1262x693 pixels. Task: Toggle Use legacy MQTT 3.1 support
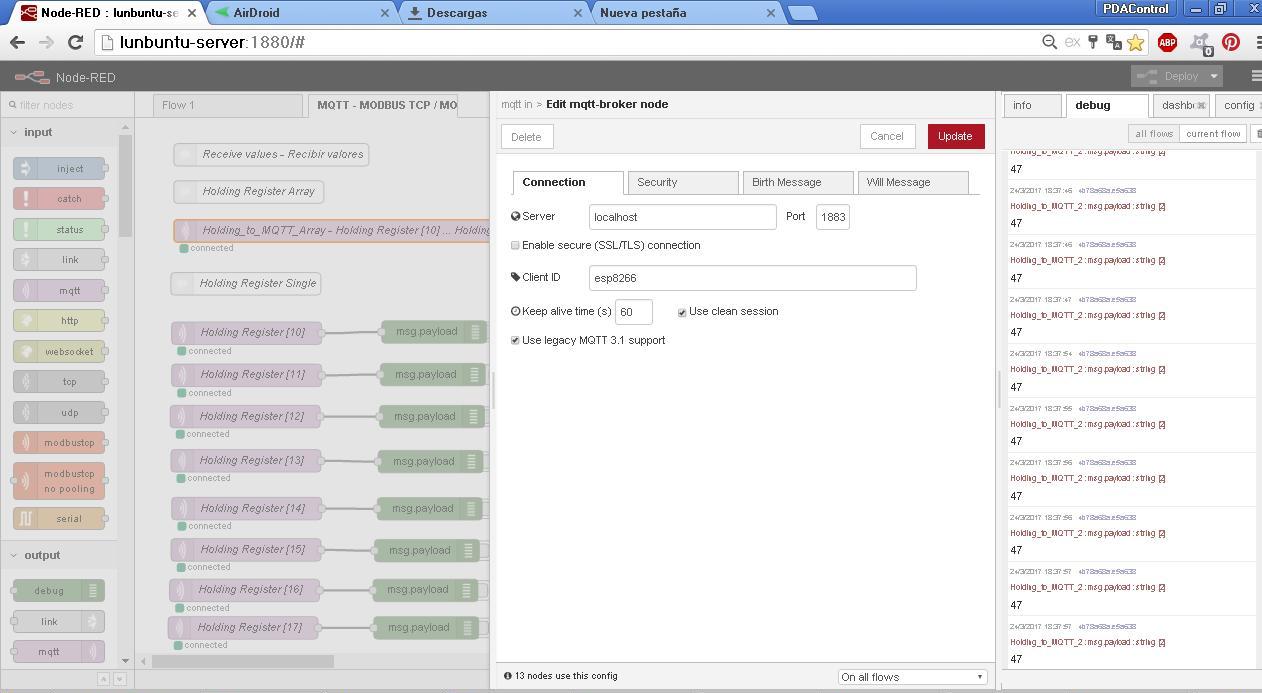click(x=515, y=341)
